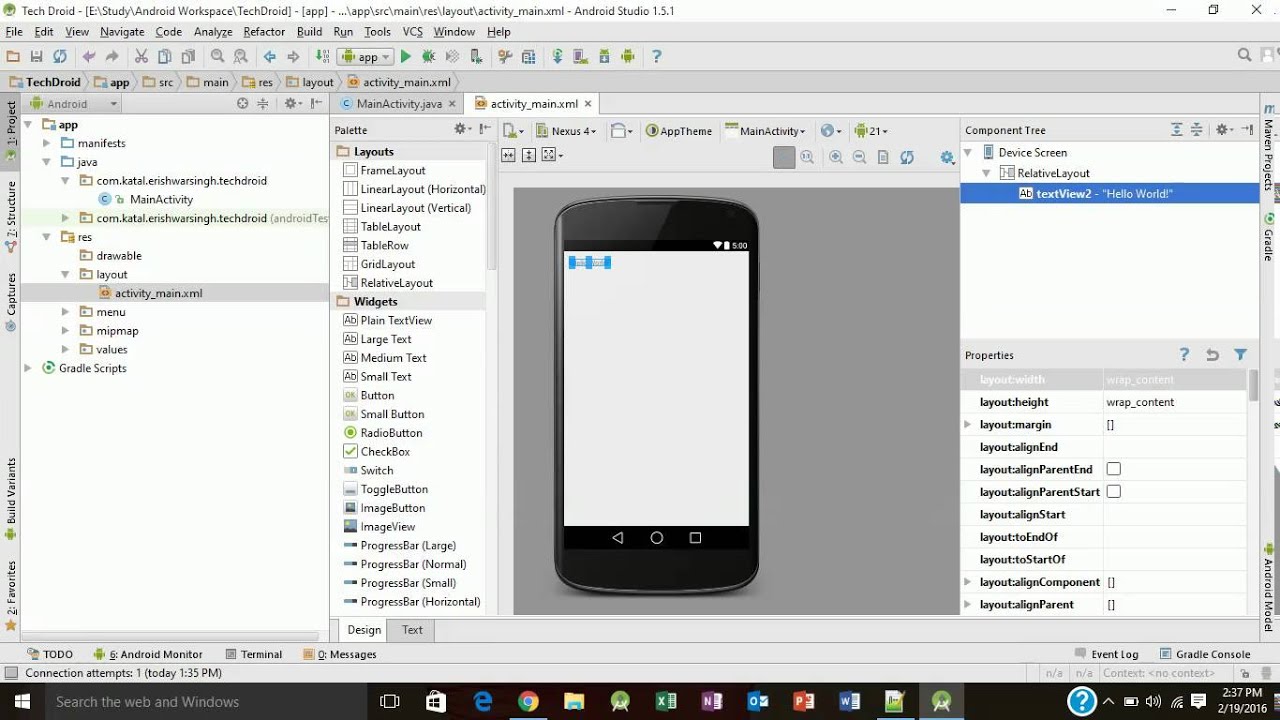Select activity_main.xml in project tree
This screenshot has height=720, width=1280.
click(x=158, y=293)
